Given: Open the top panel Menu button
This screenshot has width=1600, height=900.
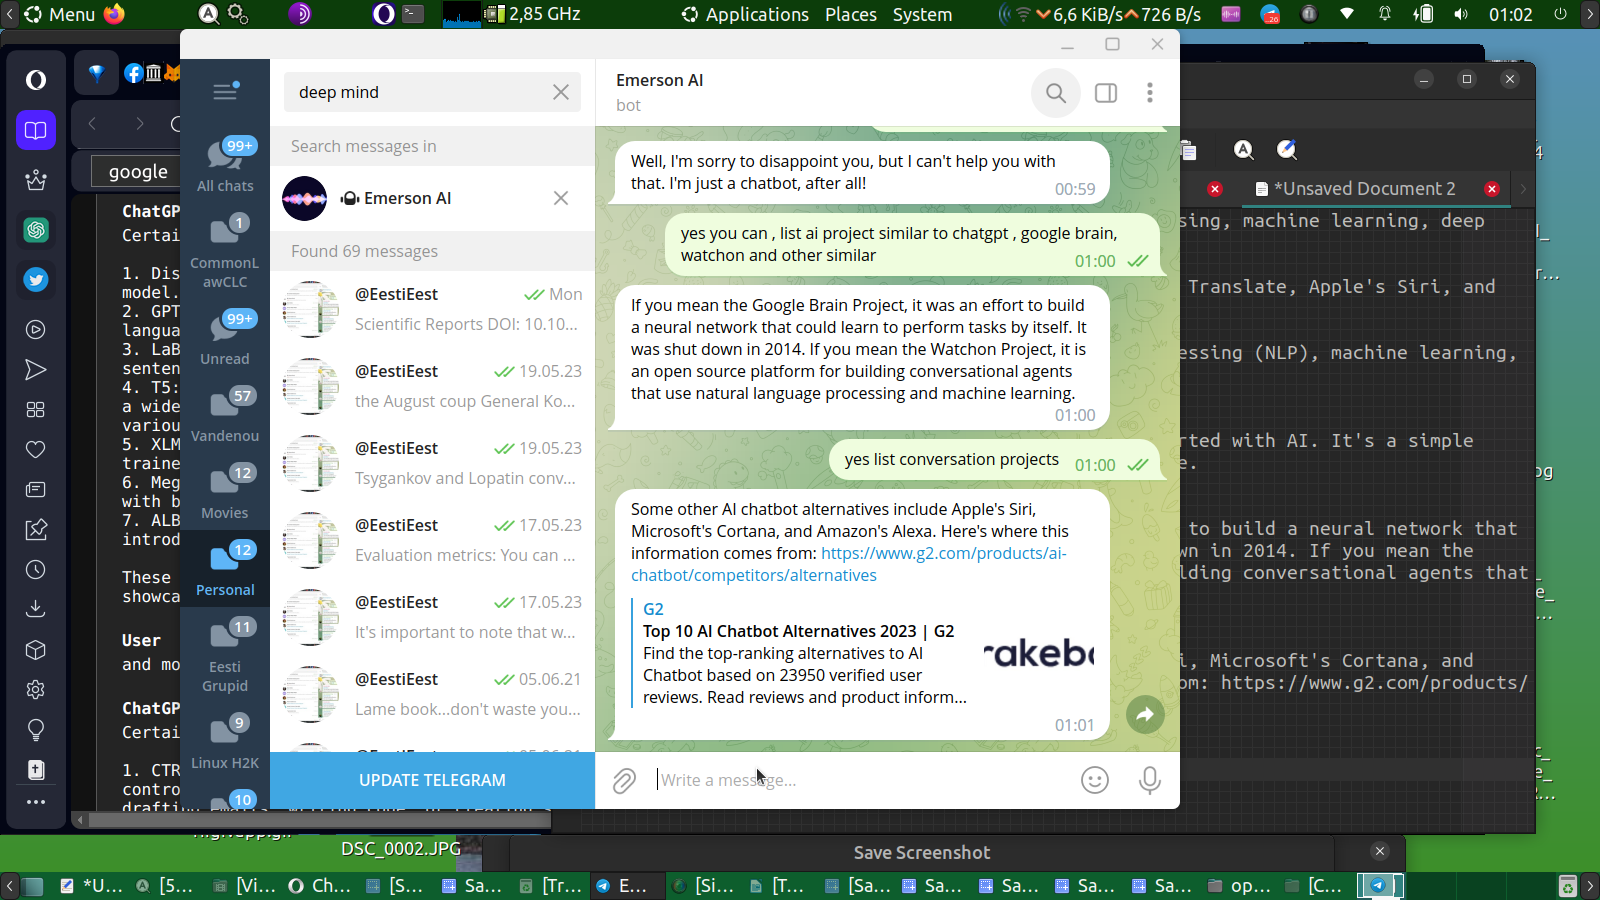Looking at the screenshot, I should click(x=60, y=14).
